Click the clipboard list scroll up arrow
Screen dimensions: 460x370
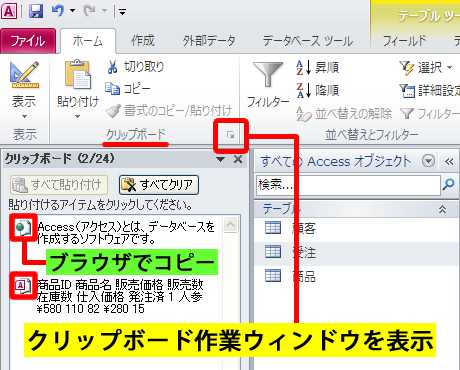click(x=231, y=224)
